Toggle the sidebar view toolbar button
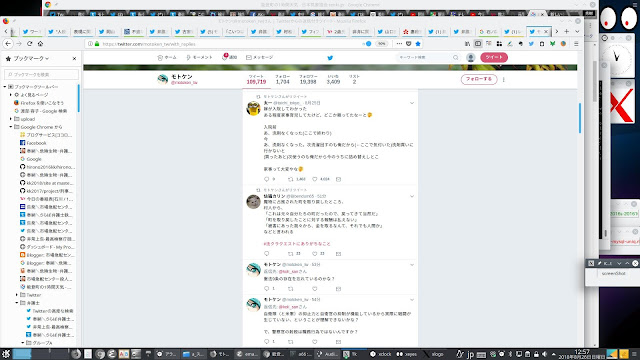Image resolution: width=640 pixels, height=360 pixels. [478, 44]
